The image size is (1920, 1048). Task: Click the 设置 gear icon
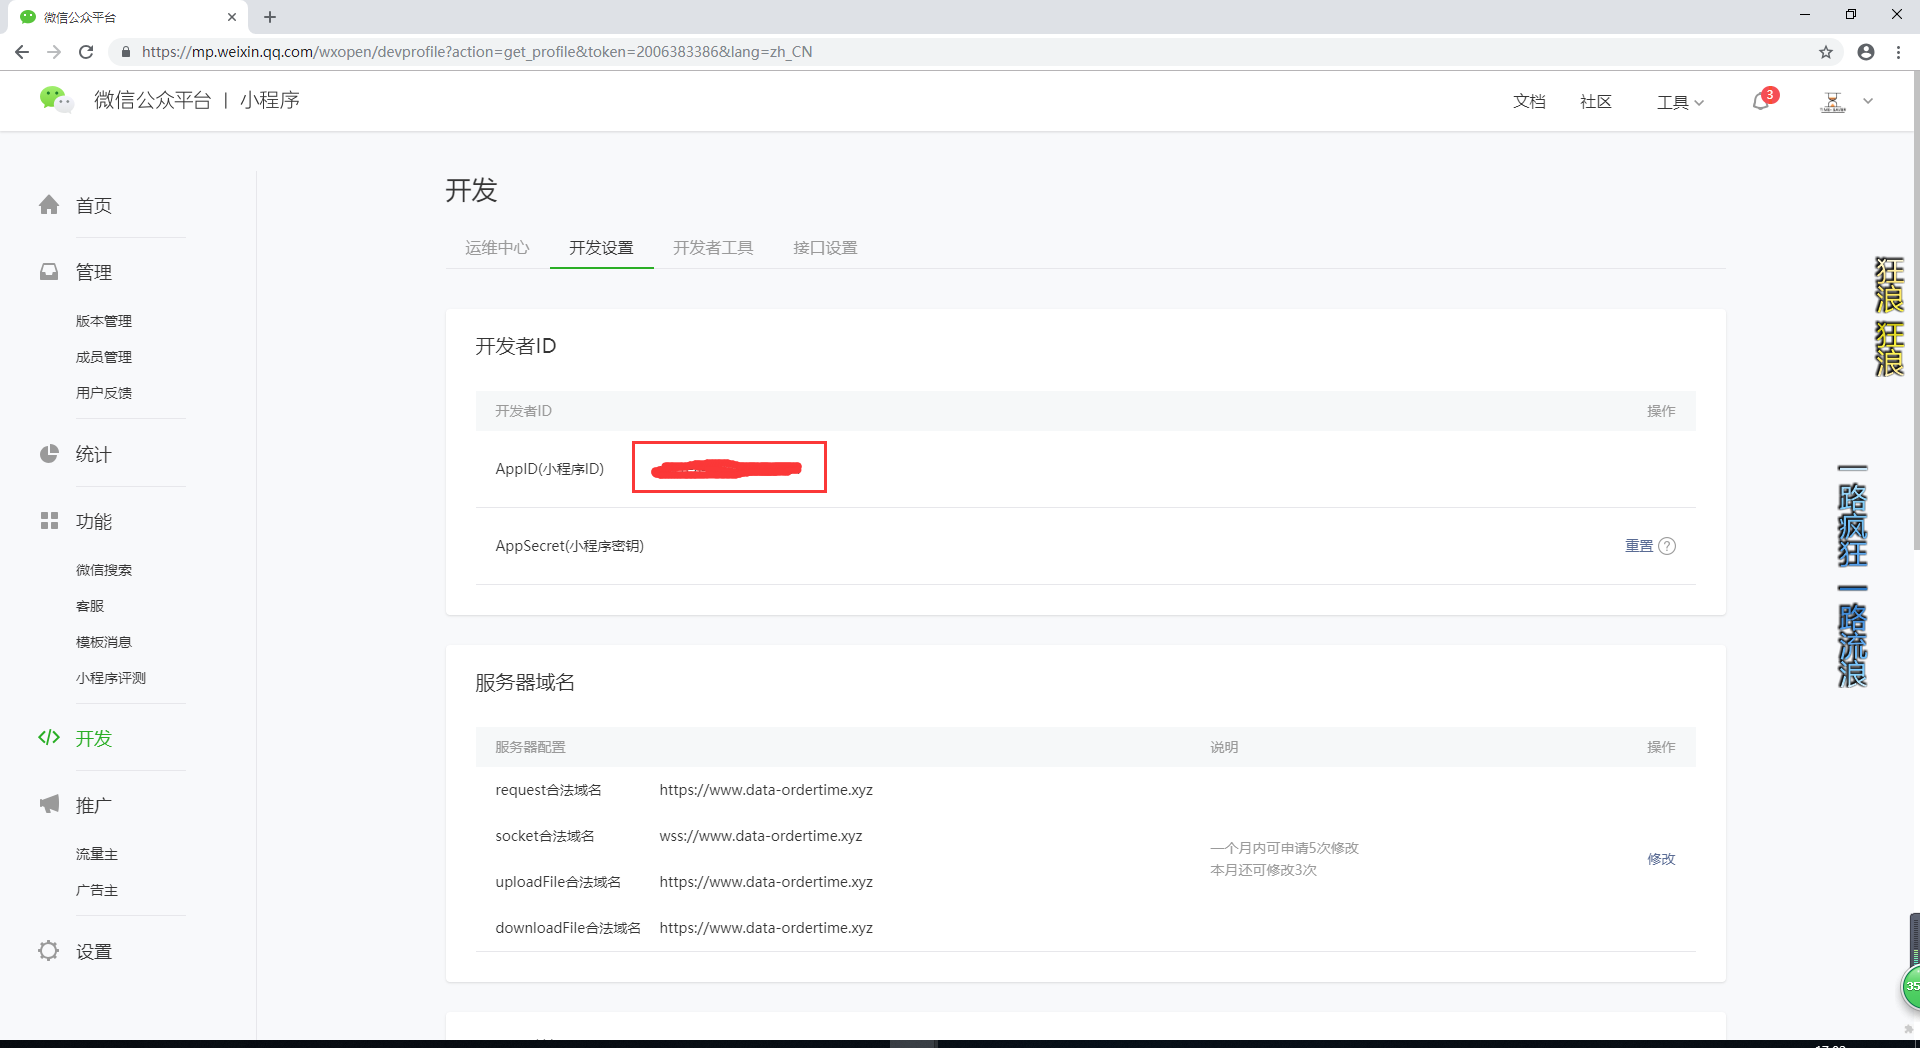click(x=49, y=951)
